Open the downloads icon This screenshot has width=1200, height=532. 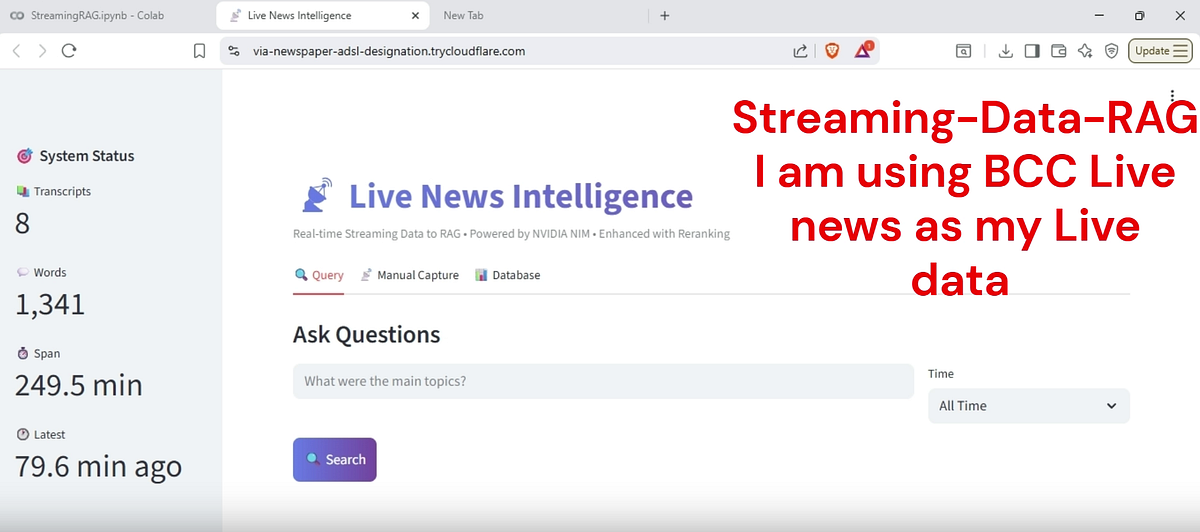click(x=1006, y=51)
